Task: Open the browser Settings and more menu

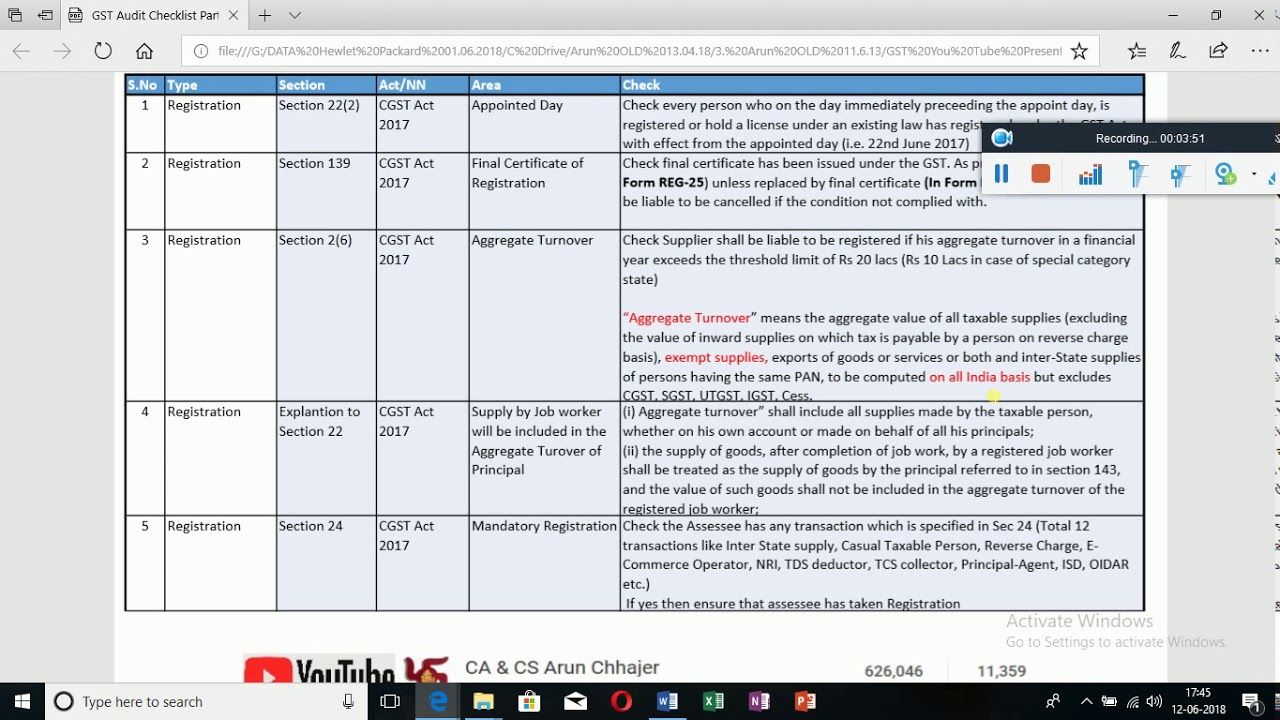Action: [x=1259, y=51]
